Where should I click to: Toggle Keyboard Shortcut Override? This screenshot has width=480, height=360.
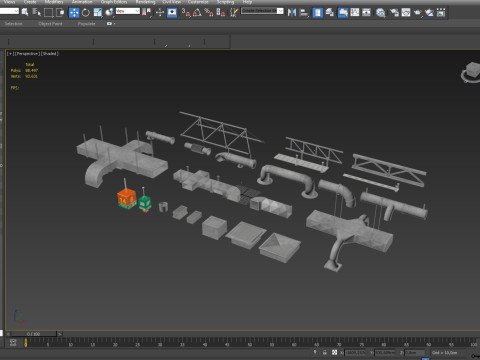(172, 12)
